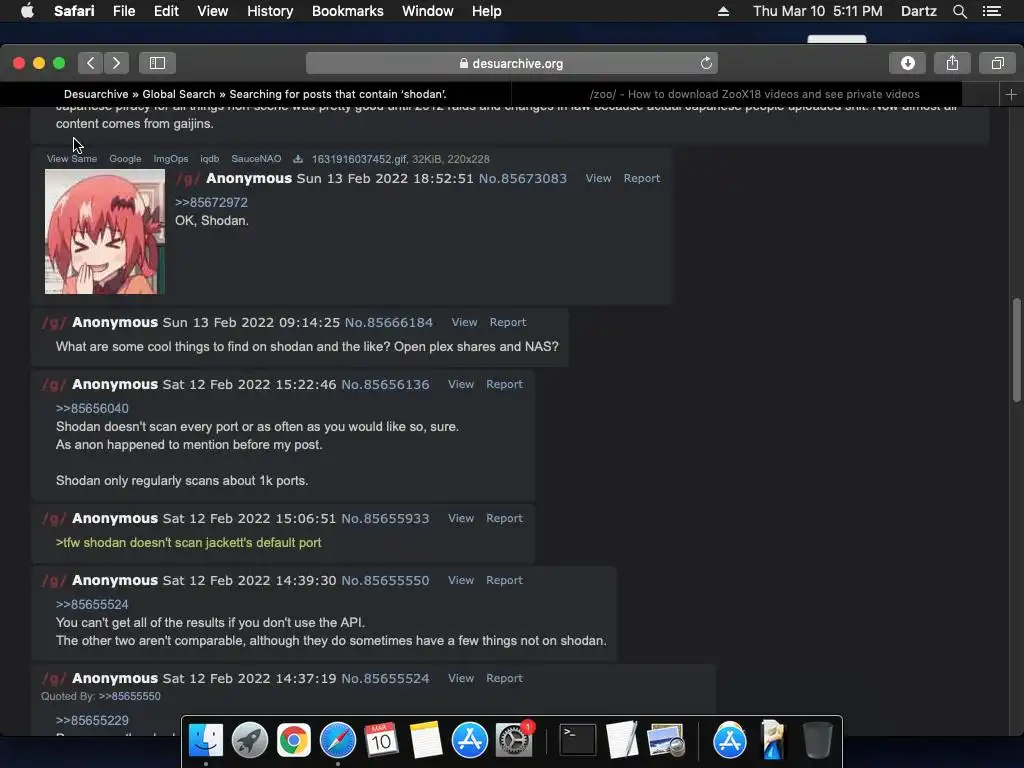The image size is (1024, 768).
Task: View post No.85666184
Action: point(464,322)
